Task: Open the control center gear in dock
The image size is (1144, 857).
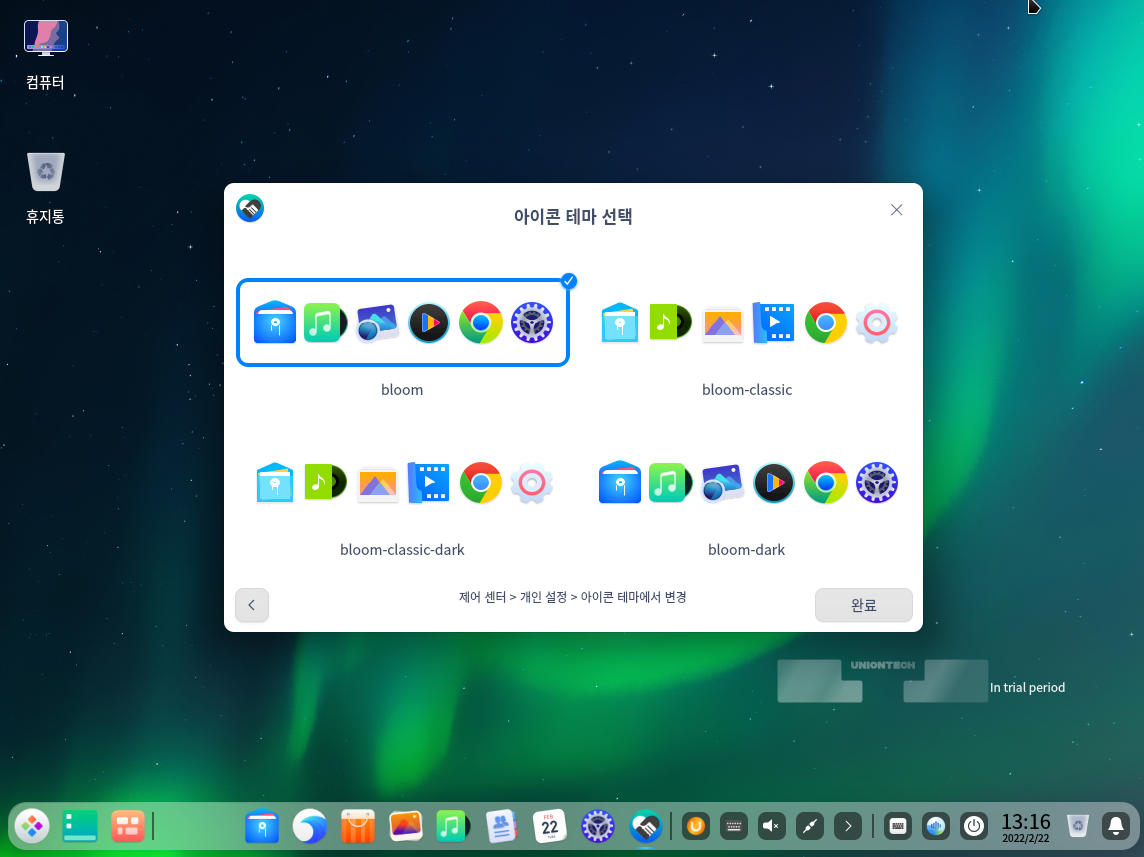Action: (x=598, y=826)
